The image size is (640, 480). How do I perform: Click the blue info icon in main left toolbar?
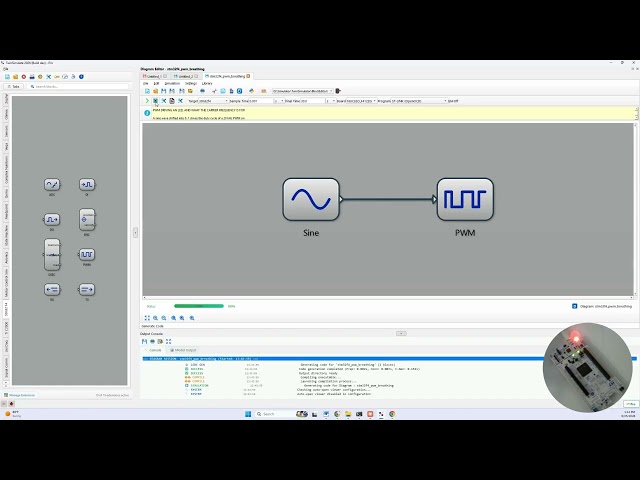pyautogui.click(x=81, y=77)
